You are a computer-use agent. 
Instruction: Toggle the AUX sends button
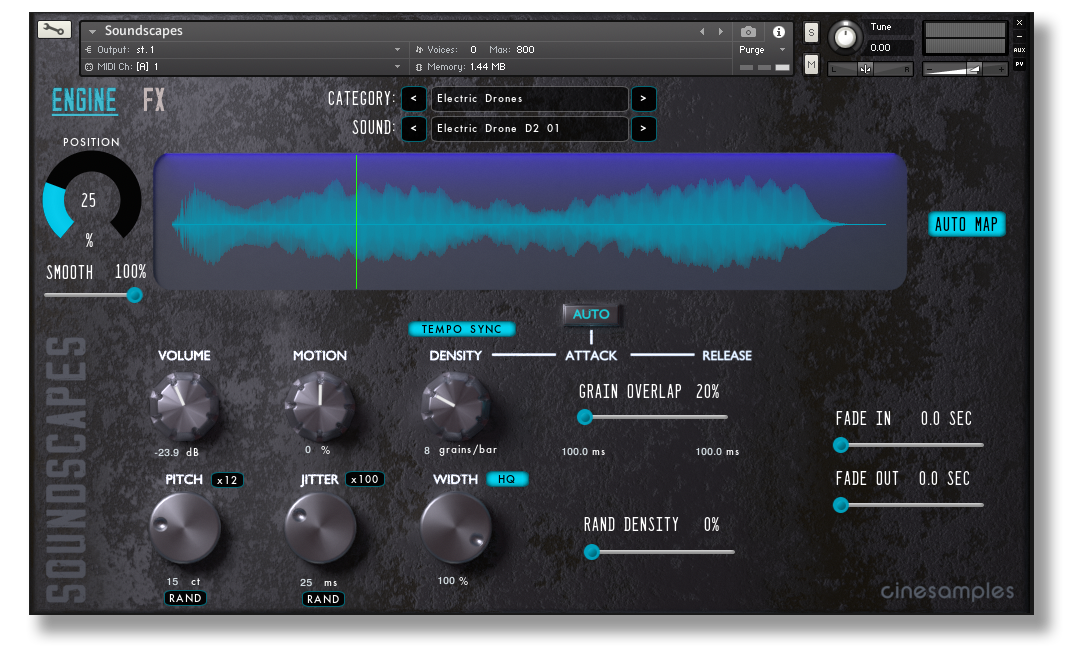[1019, 50]
